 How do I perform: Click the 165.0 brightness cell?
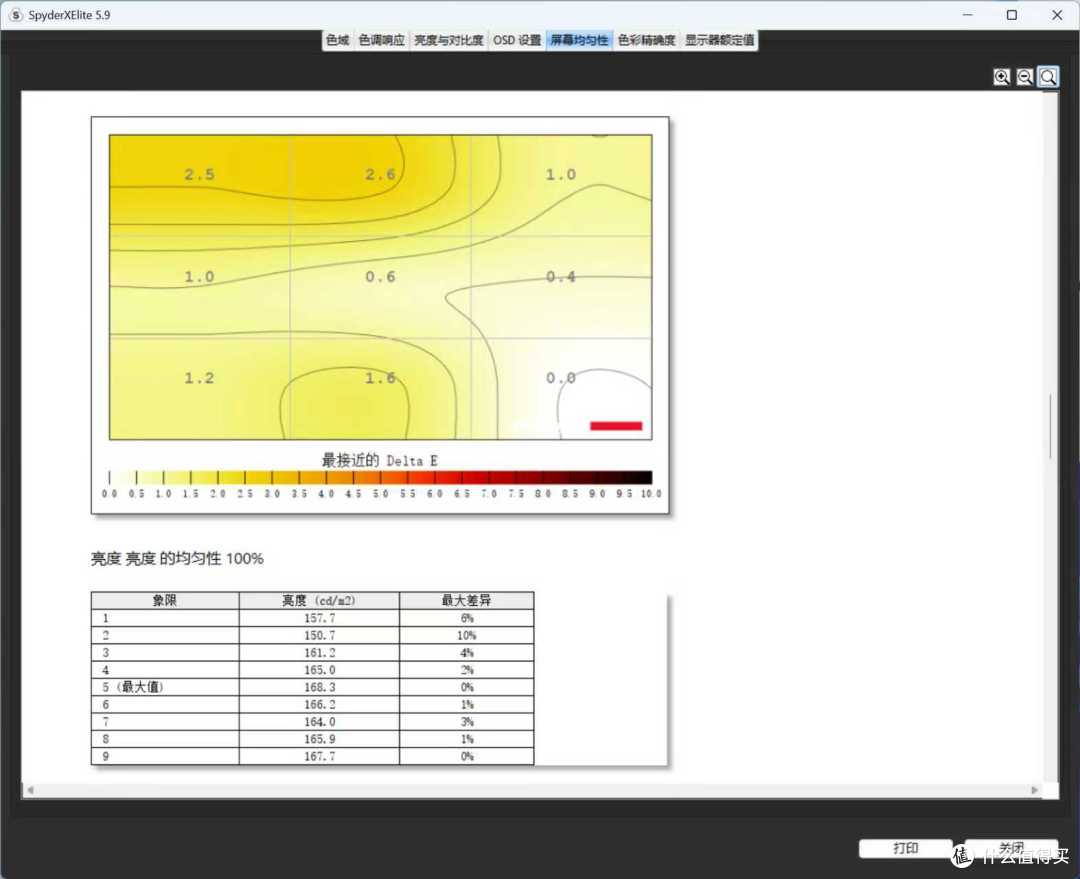point(319,670)
